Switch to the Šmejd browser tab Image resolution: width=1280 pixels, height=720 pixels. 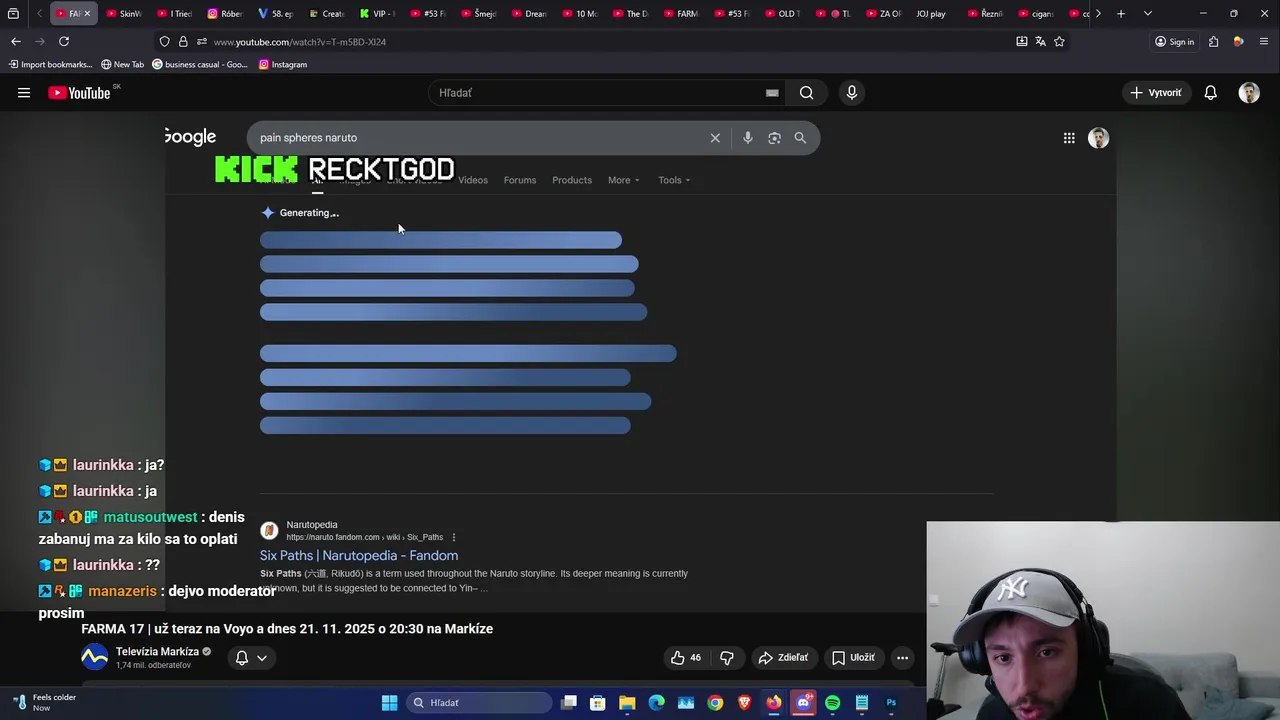(477, 13)
